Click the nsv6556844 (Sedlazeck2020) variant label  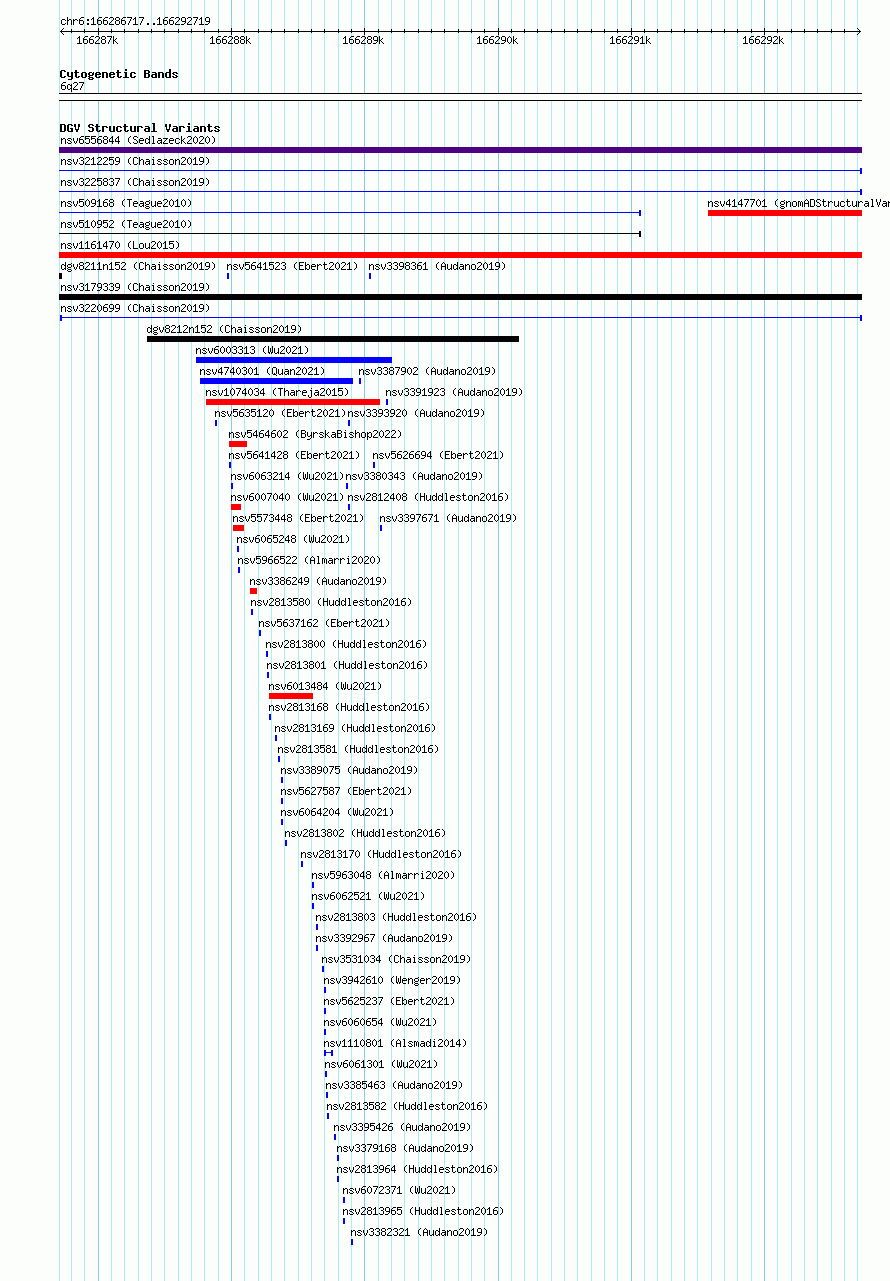coord(138,140)
